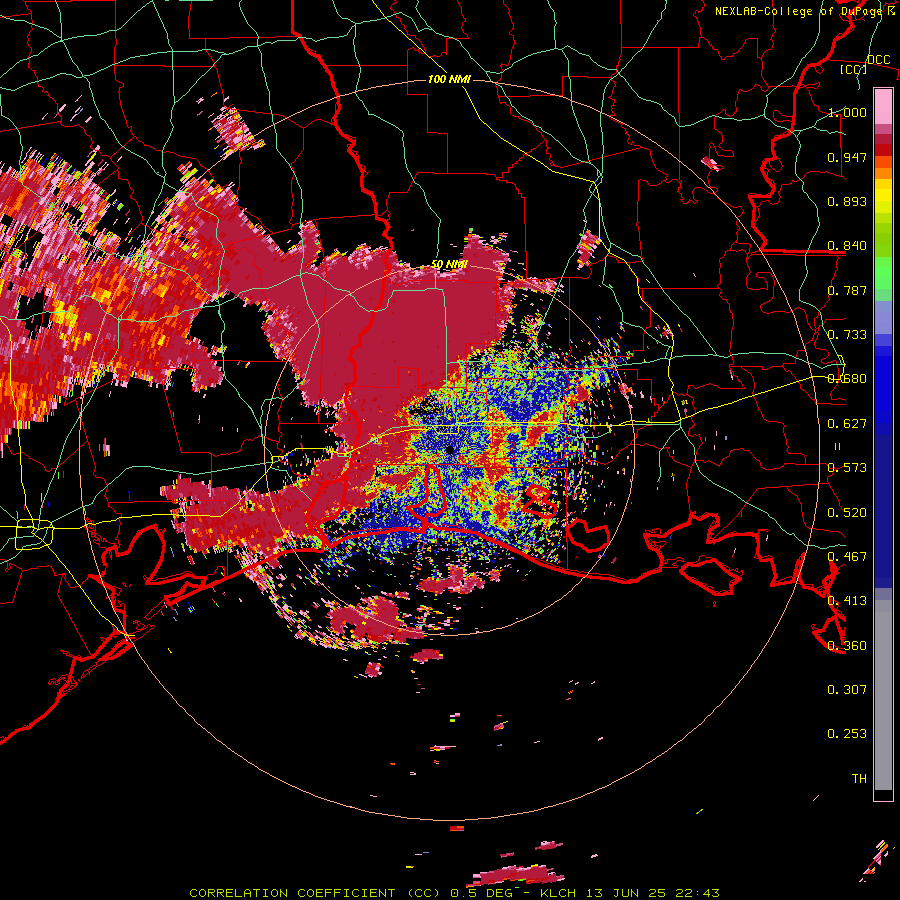Click the 50 NMI range ring label

(449, 265)
